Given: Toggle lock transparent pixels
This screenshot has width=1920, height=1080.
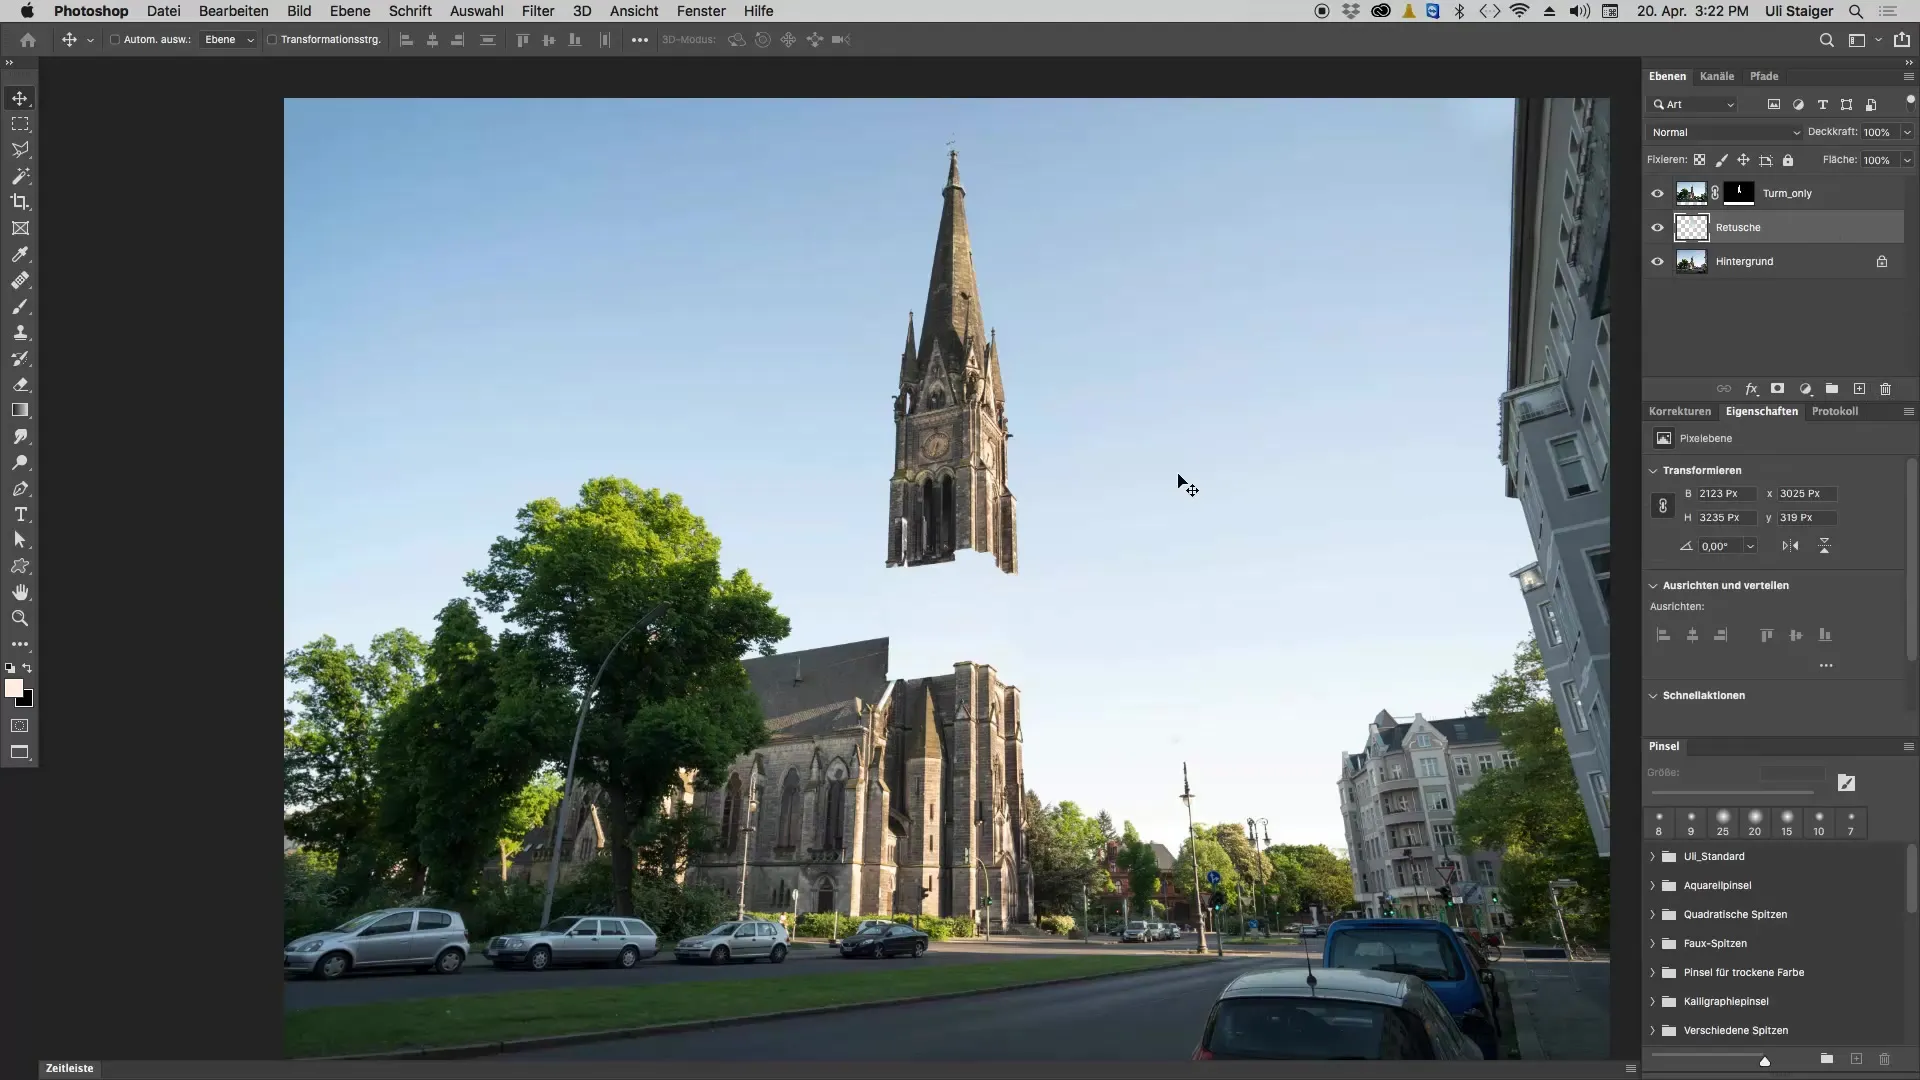Looking at the screenshot, I should 1699,160.
